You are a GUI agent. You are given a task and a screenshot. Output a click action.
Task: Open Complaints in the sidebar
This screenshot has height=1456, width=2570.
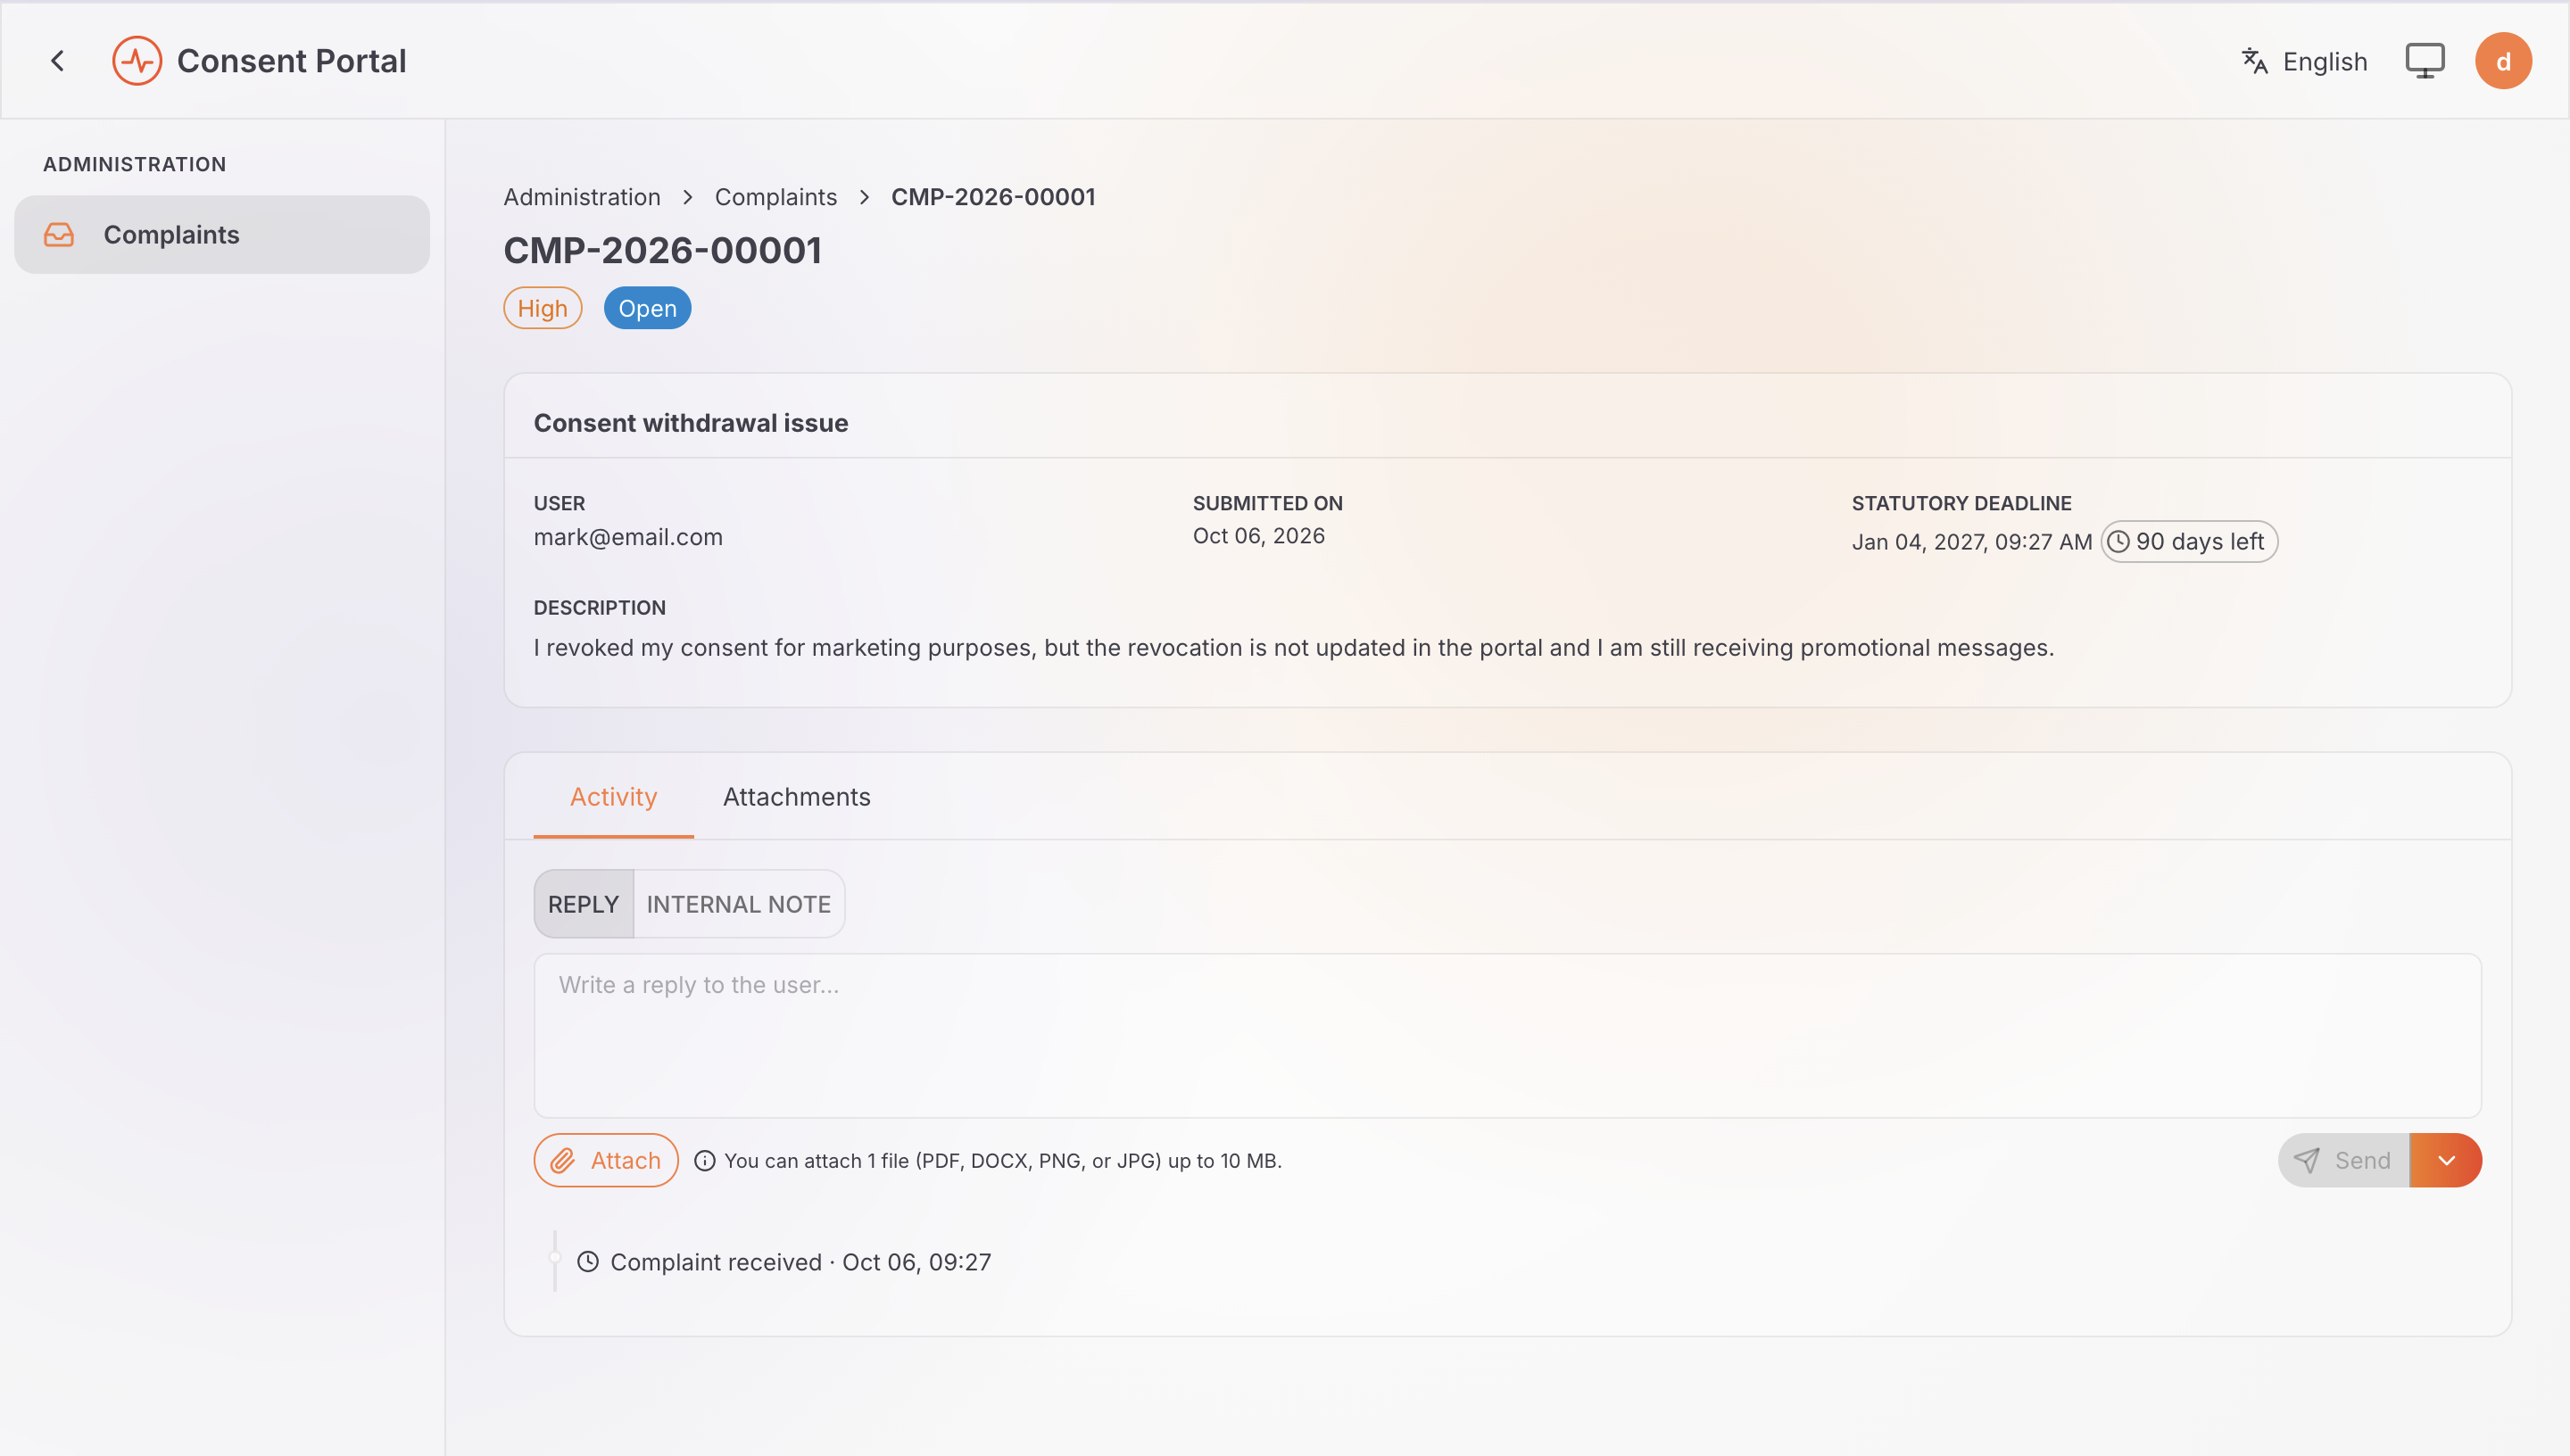222,235
